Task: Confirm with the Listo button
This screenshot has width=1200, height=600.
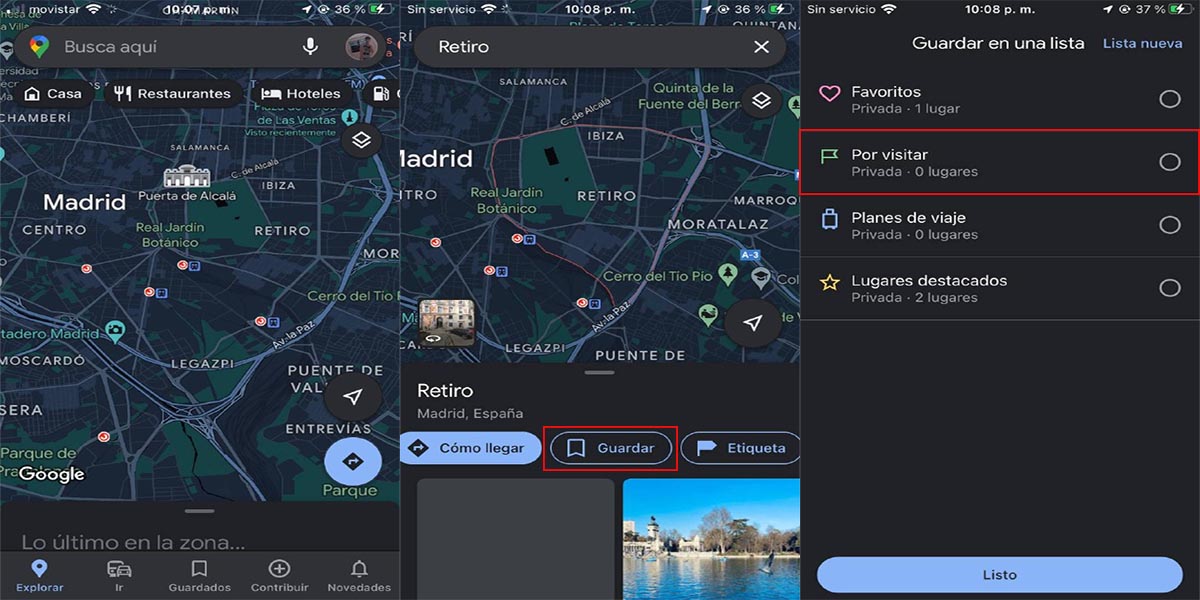Action: click(1000, 575)
